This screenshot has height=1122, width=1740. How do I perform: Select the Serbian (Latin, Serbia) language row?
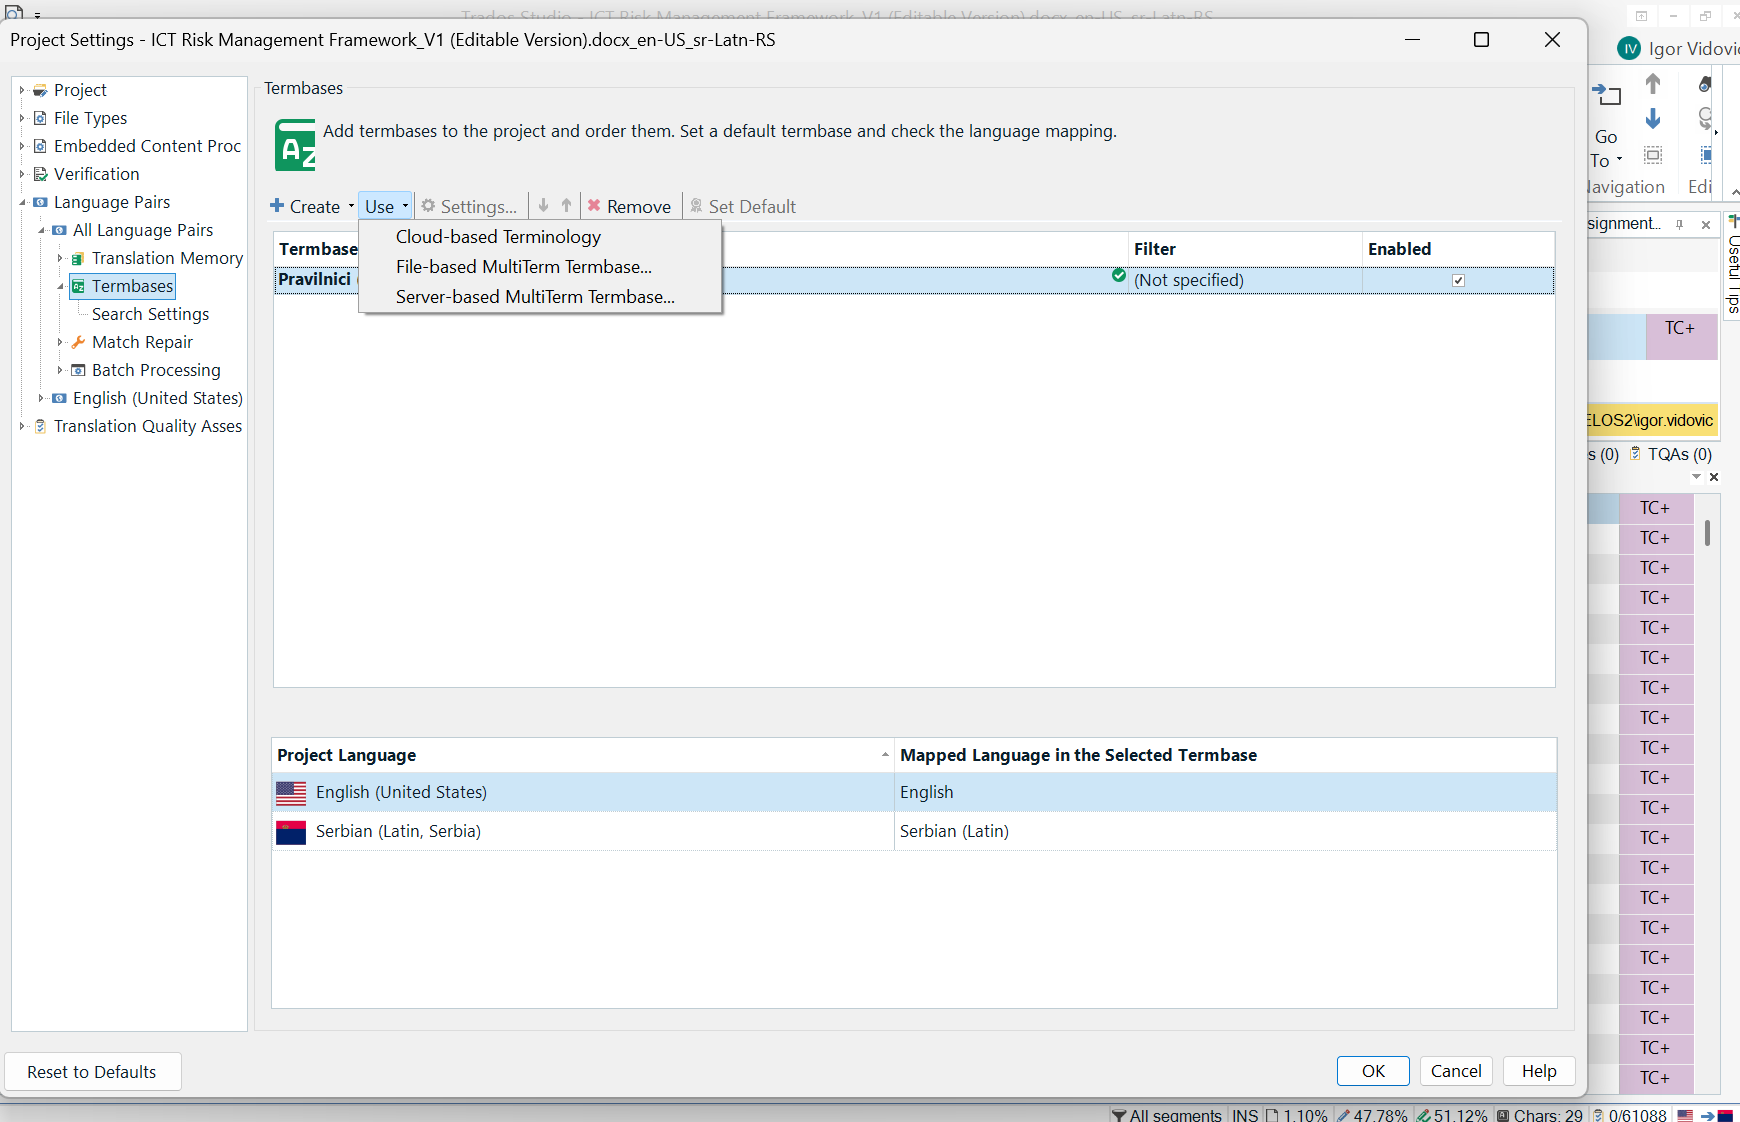tap(398, 831)
